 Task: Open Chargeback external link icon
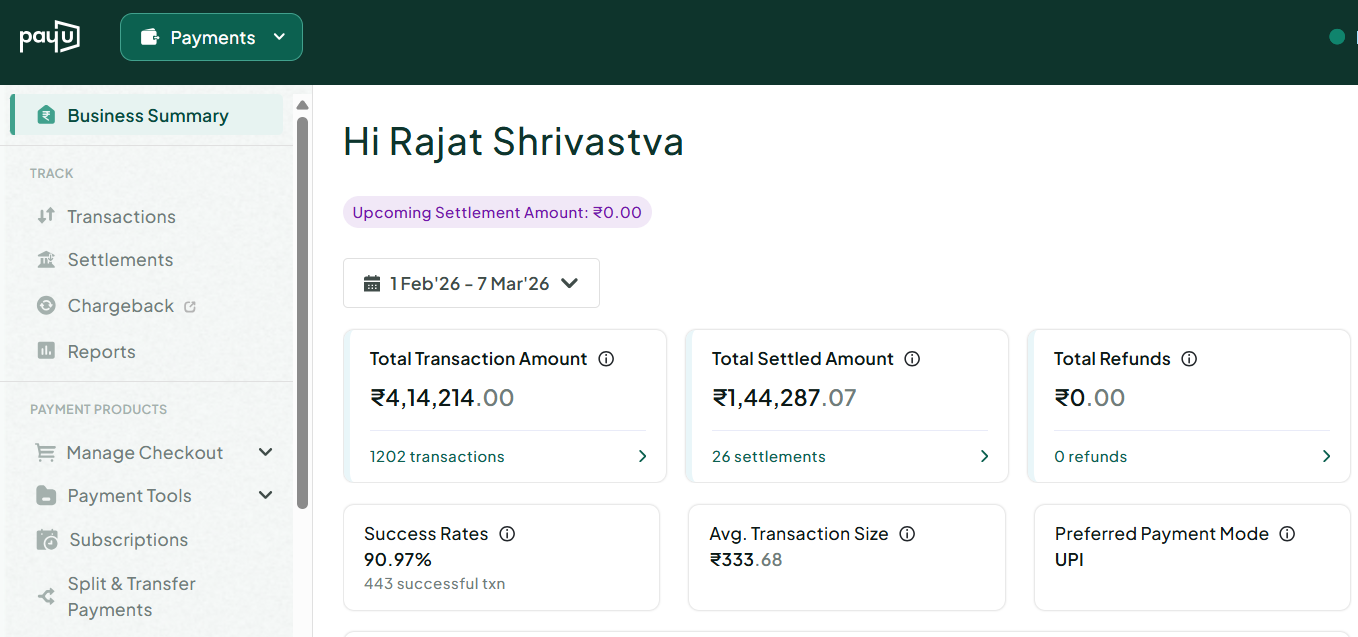[190, 307]
